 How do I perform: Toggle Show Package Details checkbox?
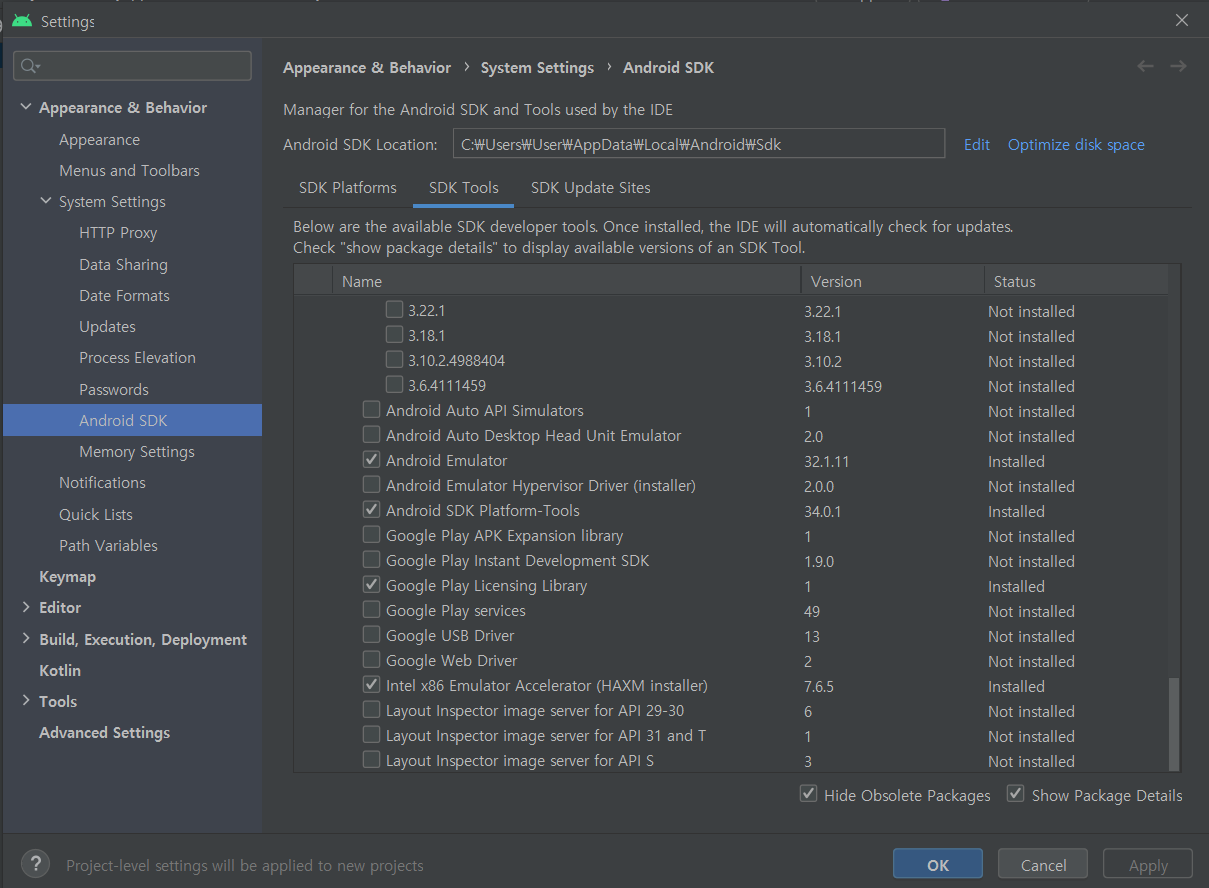[x=1016, y=794]
